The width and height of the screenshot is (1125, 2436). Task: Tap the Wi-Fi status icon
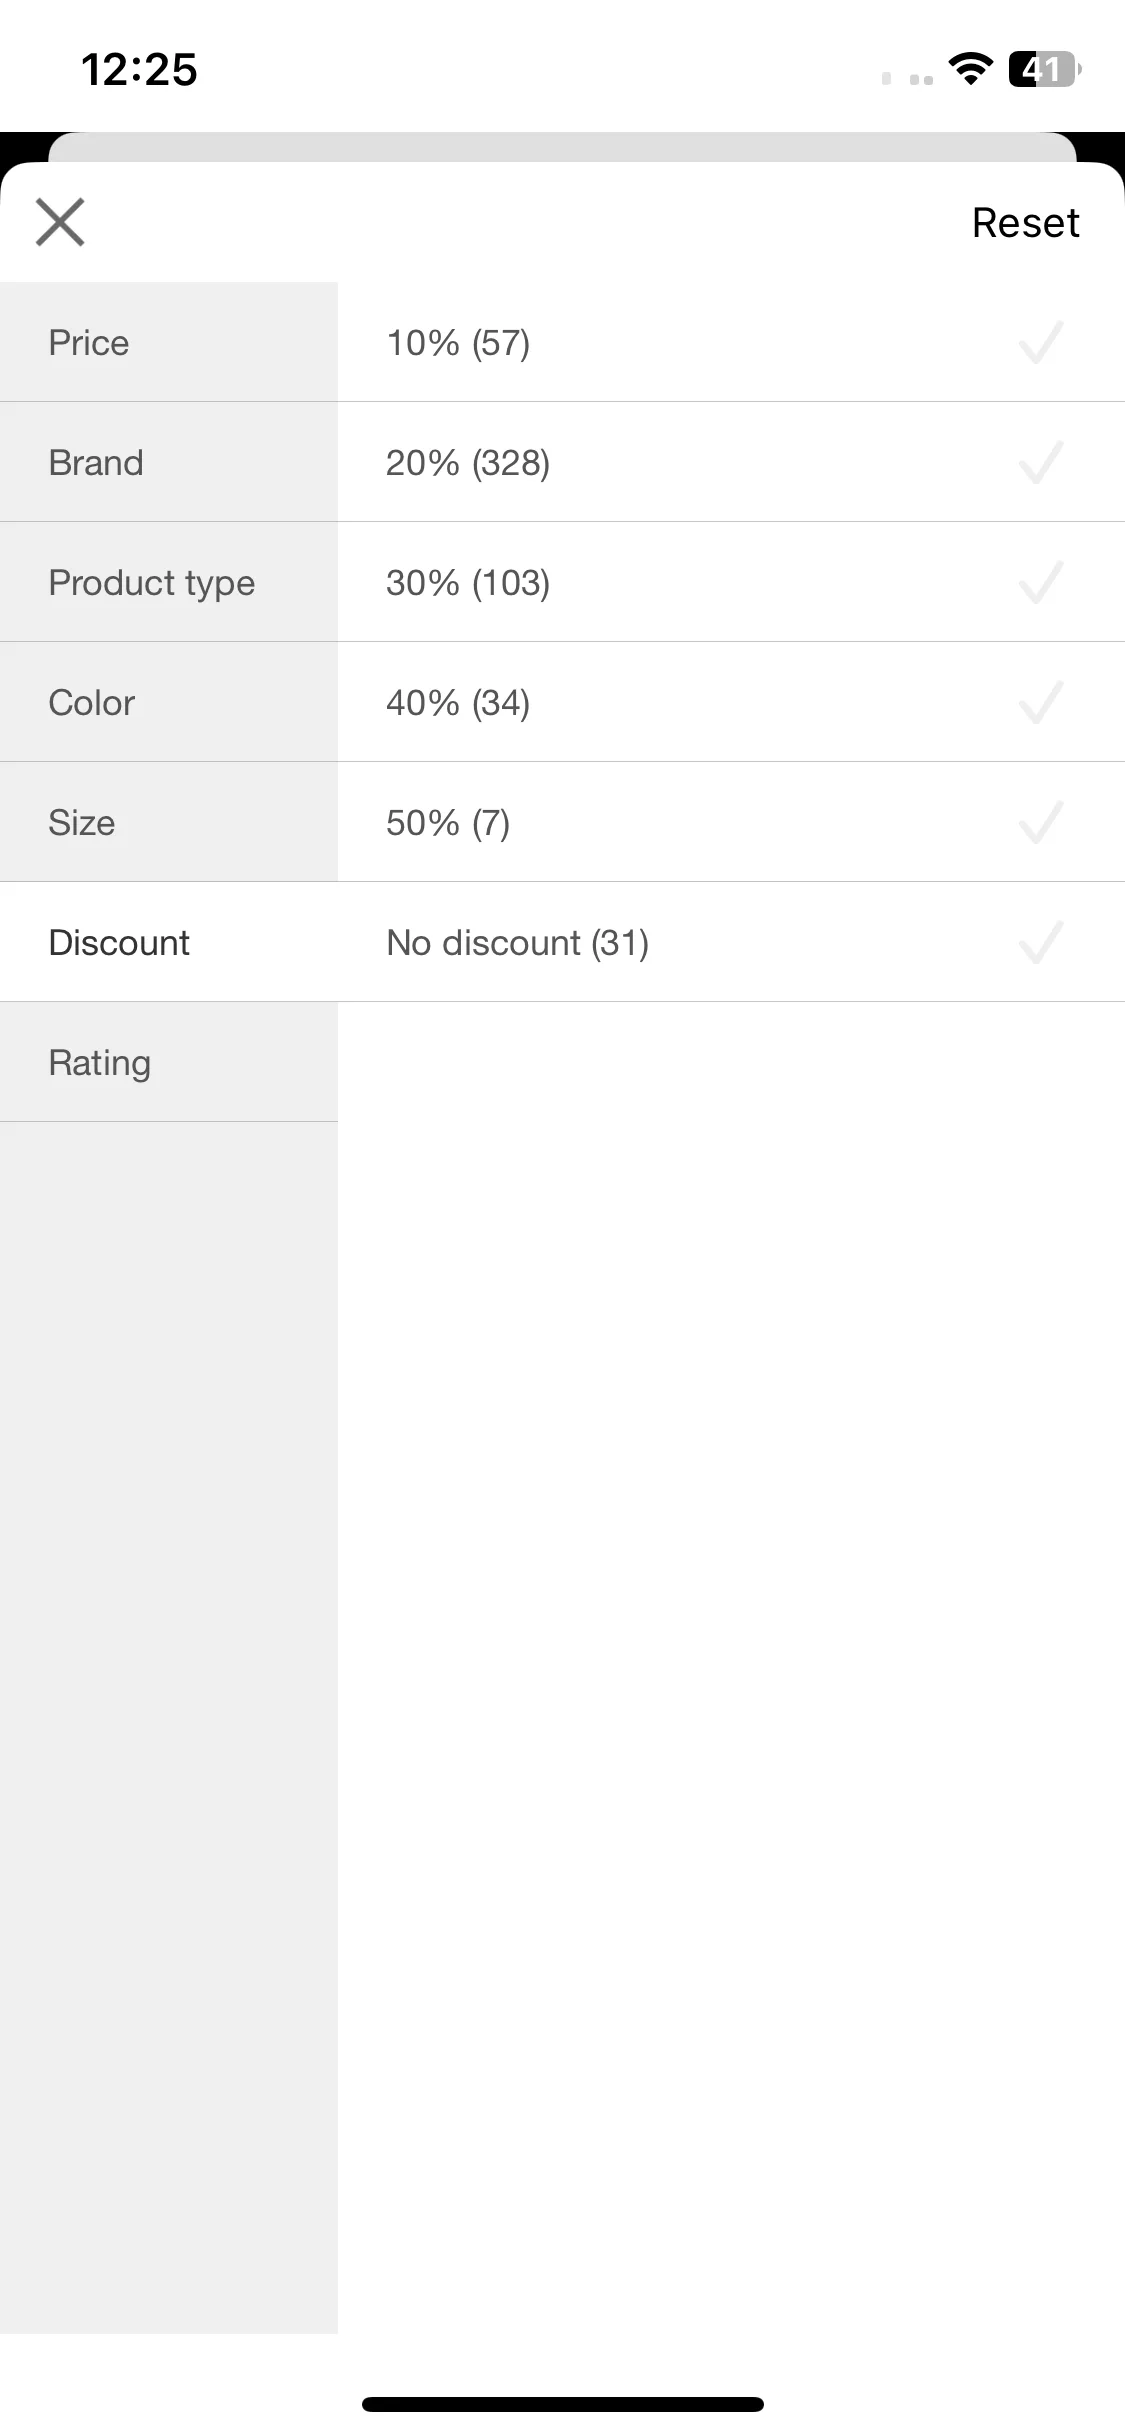(x=970, y=69)
